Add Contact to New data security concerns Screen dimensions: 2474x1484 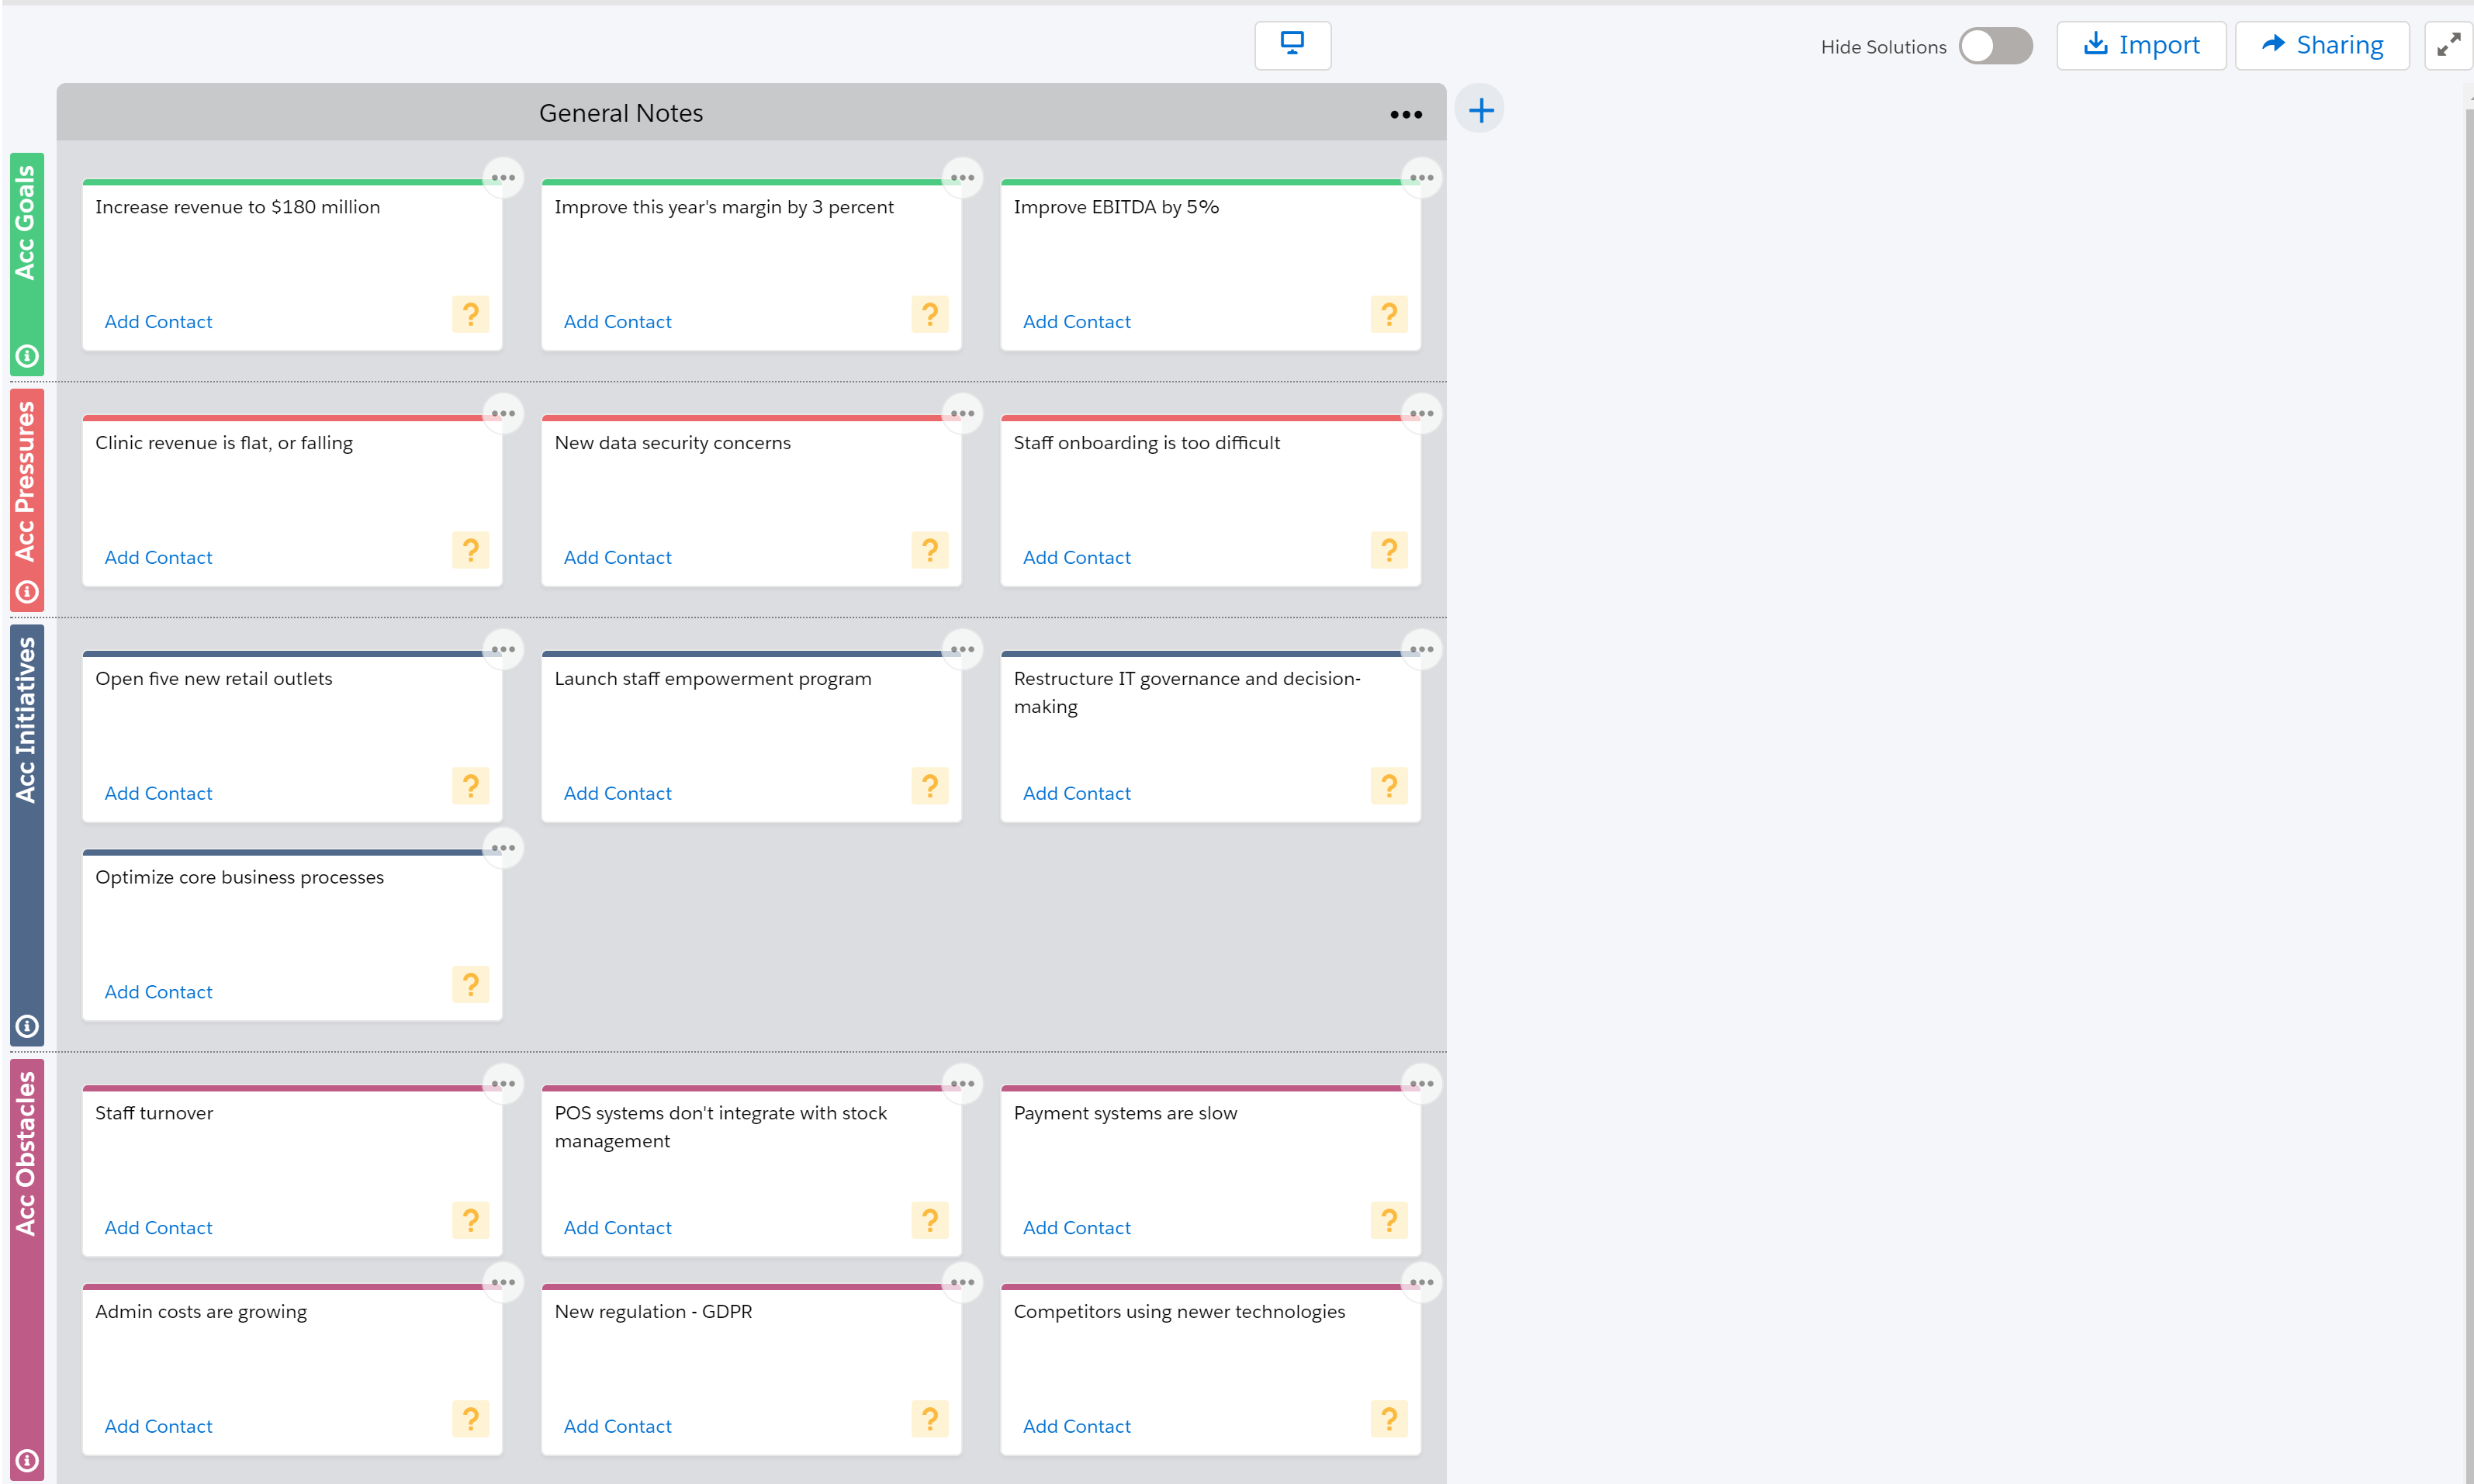pyautogui.click(x=617, y=558)
